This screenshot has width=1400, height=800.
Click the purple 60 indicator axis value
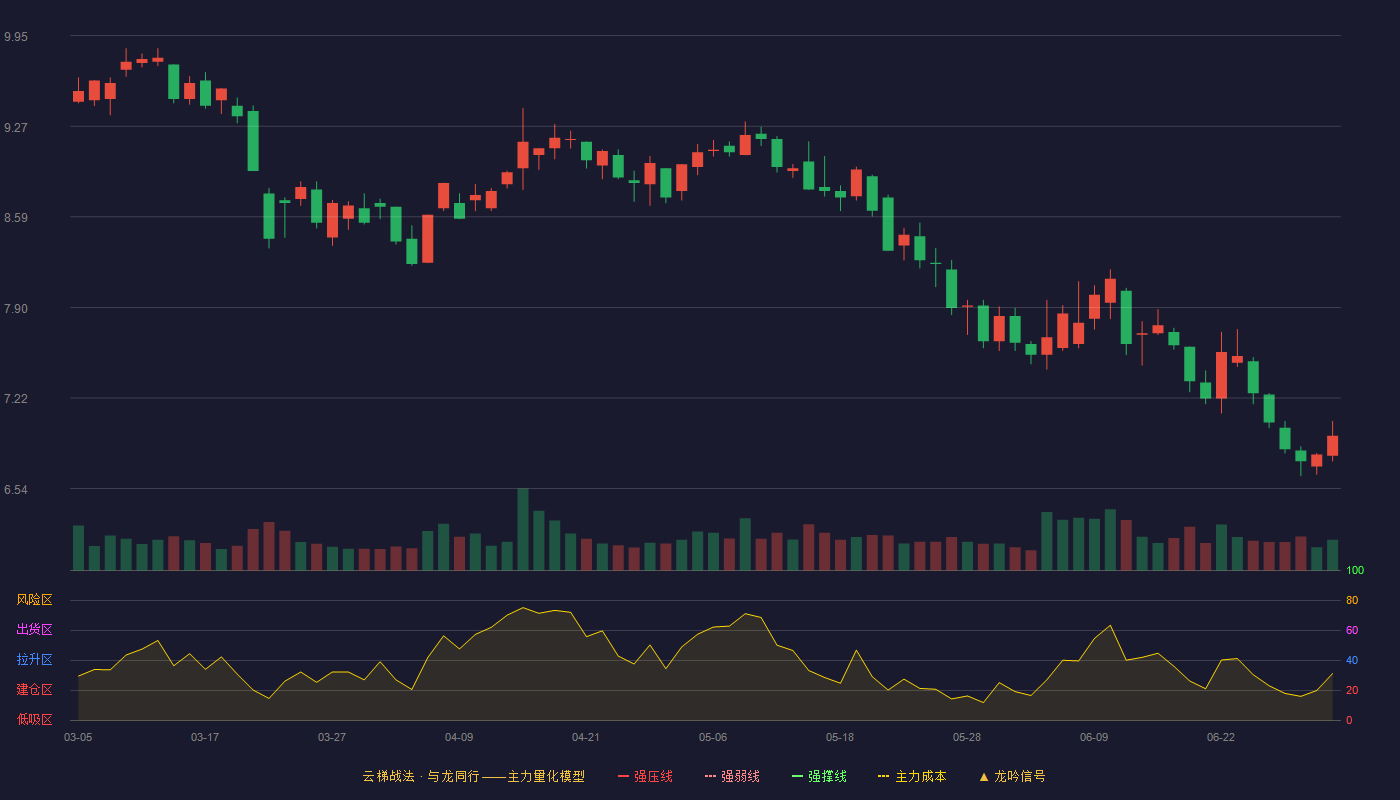(x=1352, y=630)
